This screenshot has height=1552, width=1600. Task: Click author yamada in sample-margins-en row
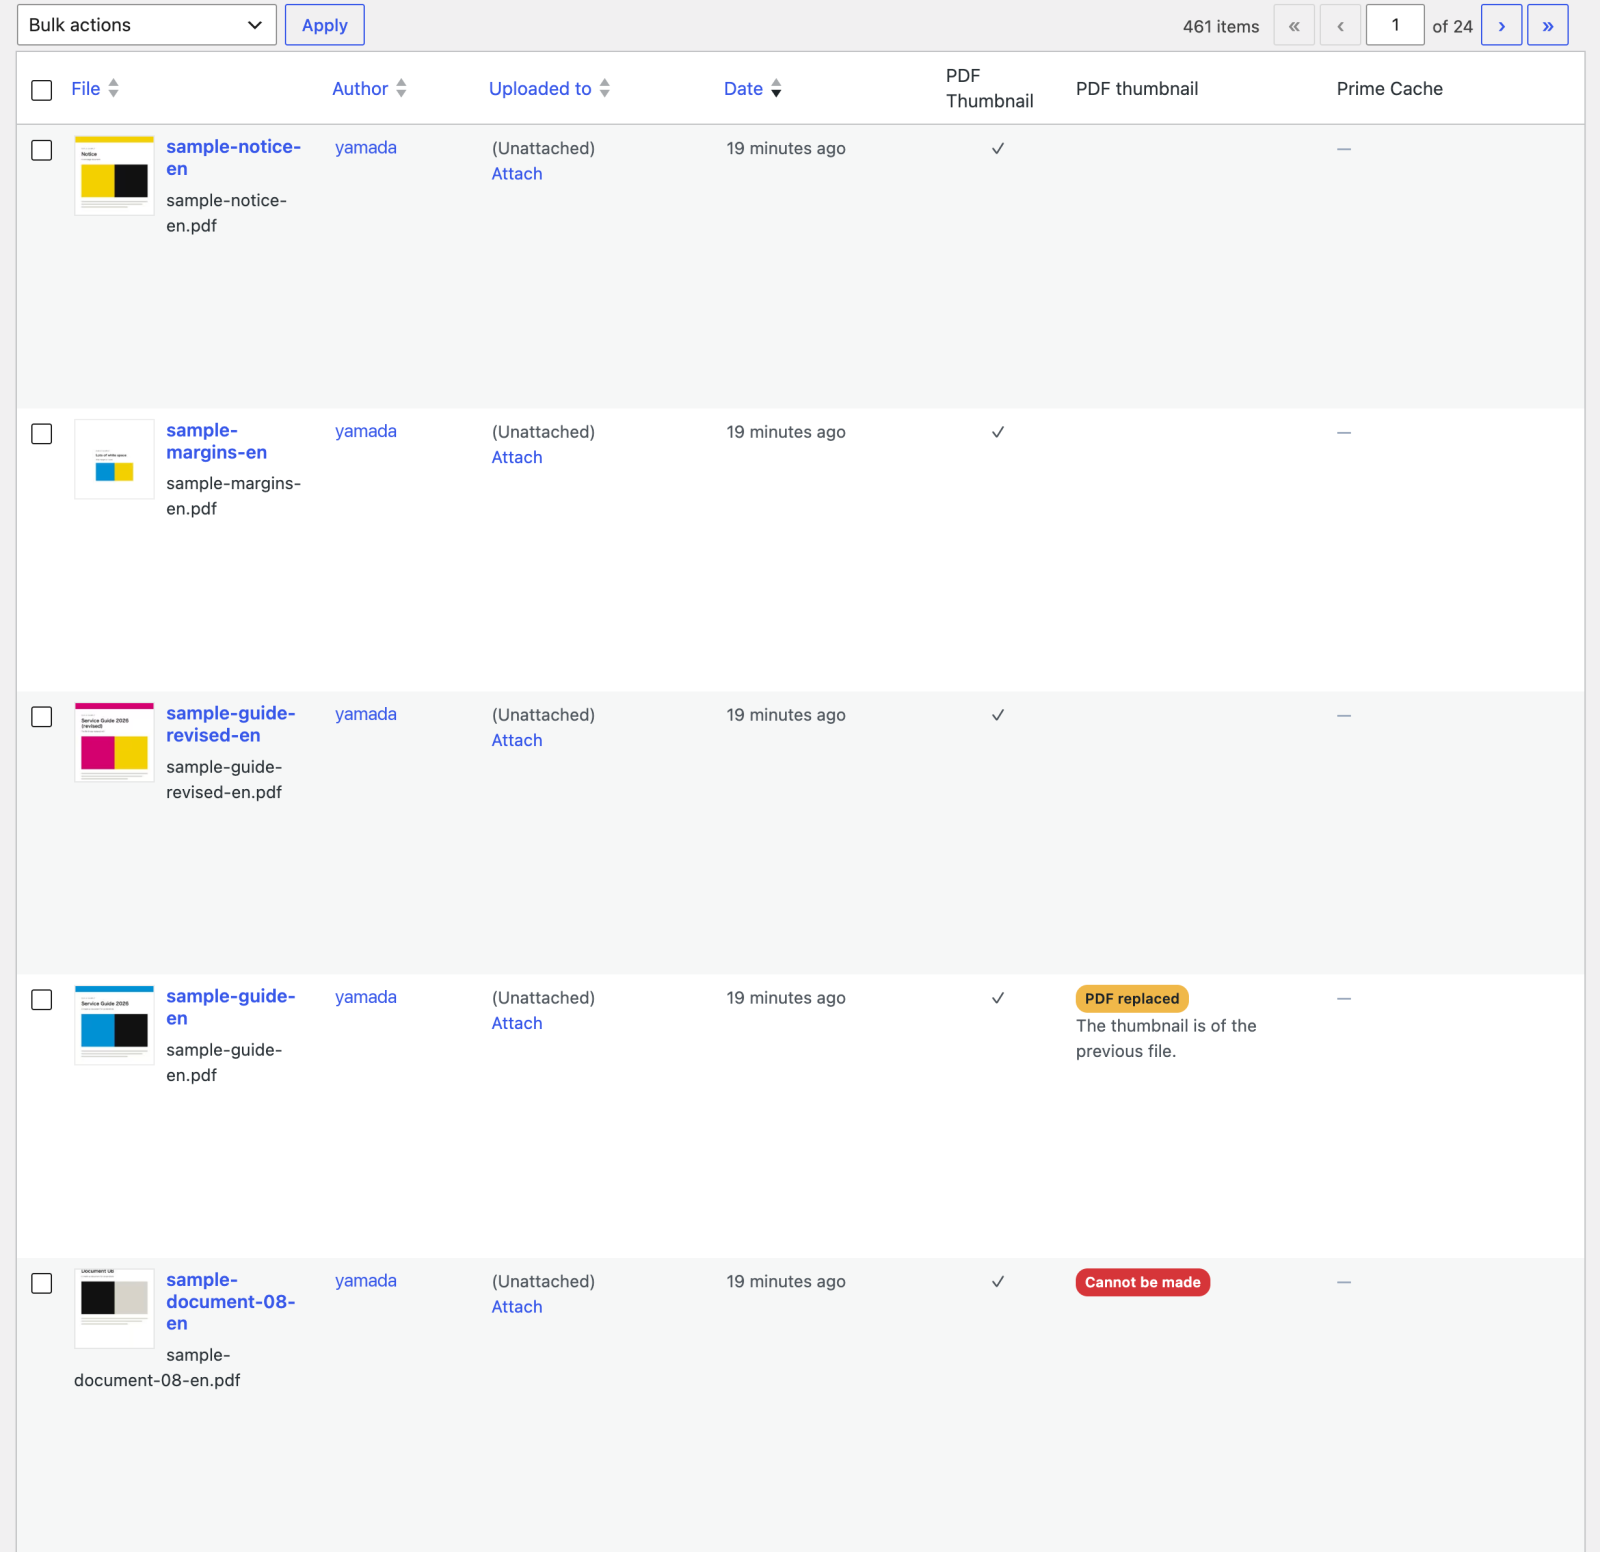[x=366, y=431]
